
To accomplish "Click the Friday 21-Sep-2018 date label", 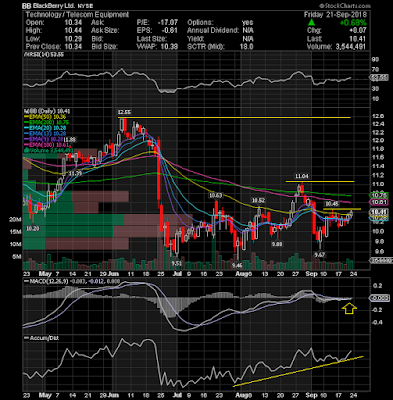I will point(335,15).
